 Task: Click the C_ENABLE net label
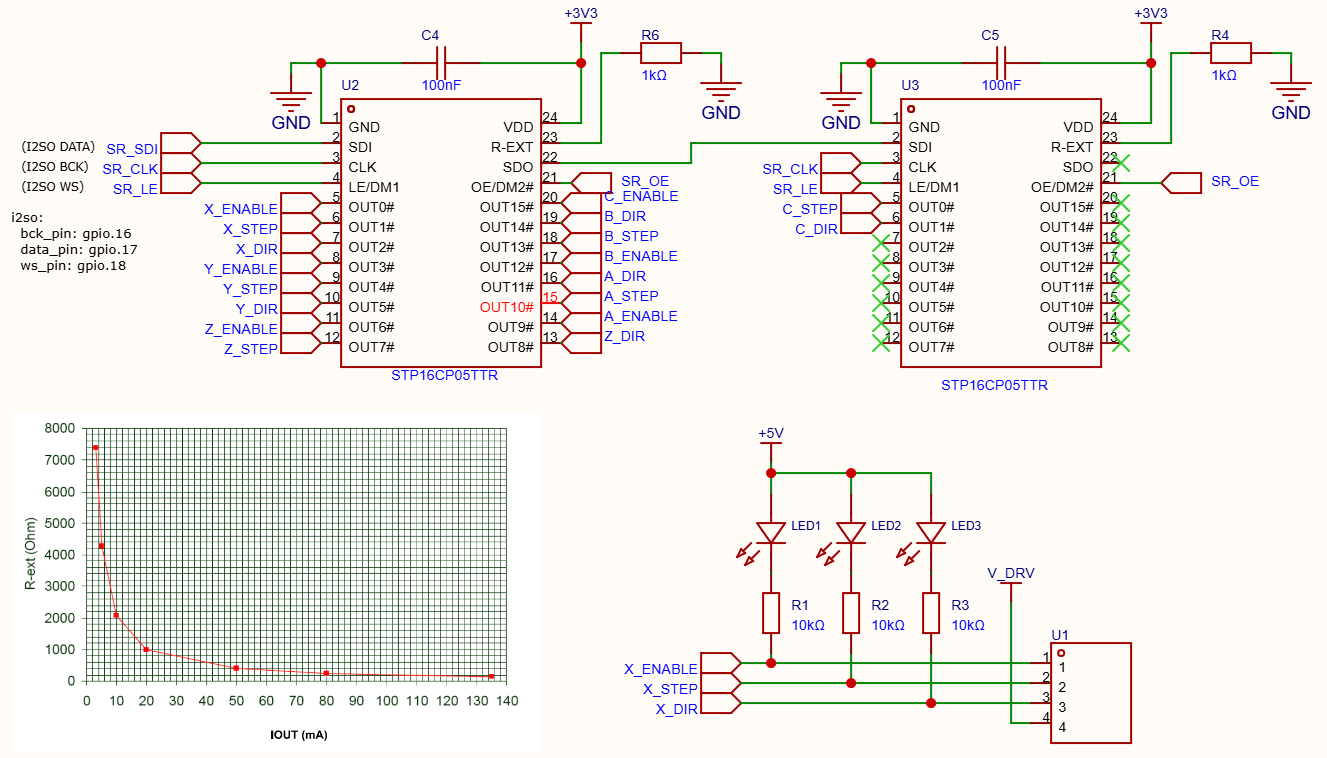[x=641, y=196]
